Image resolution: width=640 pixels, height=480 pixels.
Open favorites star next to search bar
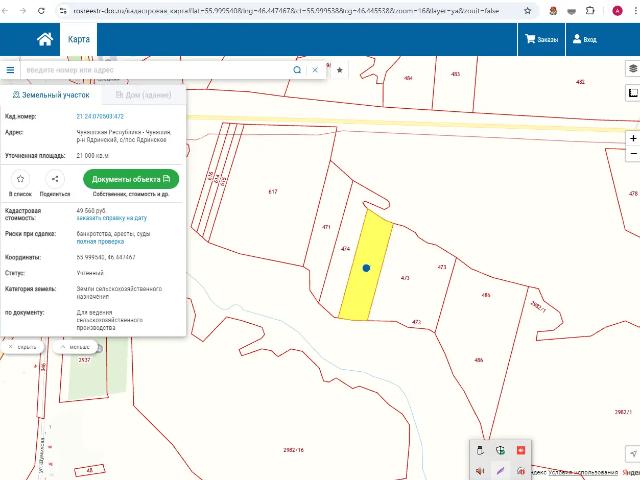[340, 70]
